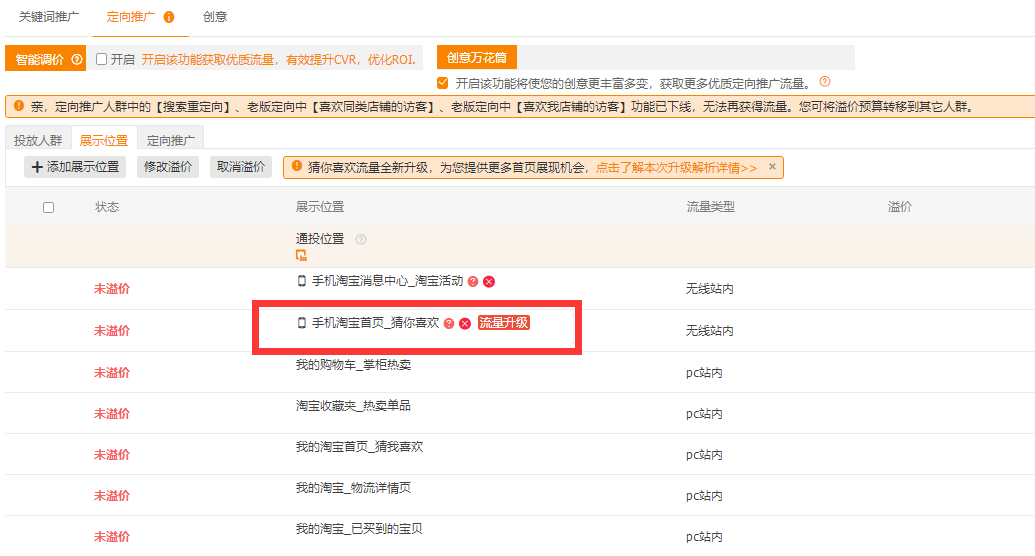This screenshot has width=1035, height=556.
Task: Click help icon for 手机淘宝首页_猜你喜欢
Action: (x=449, y=323)
